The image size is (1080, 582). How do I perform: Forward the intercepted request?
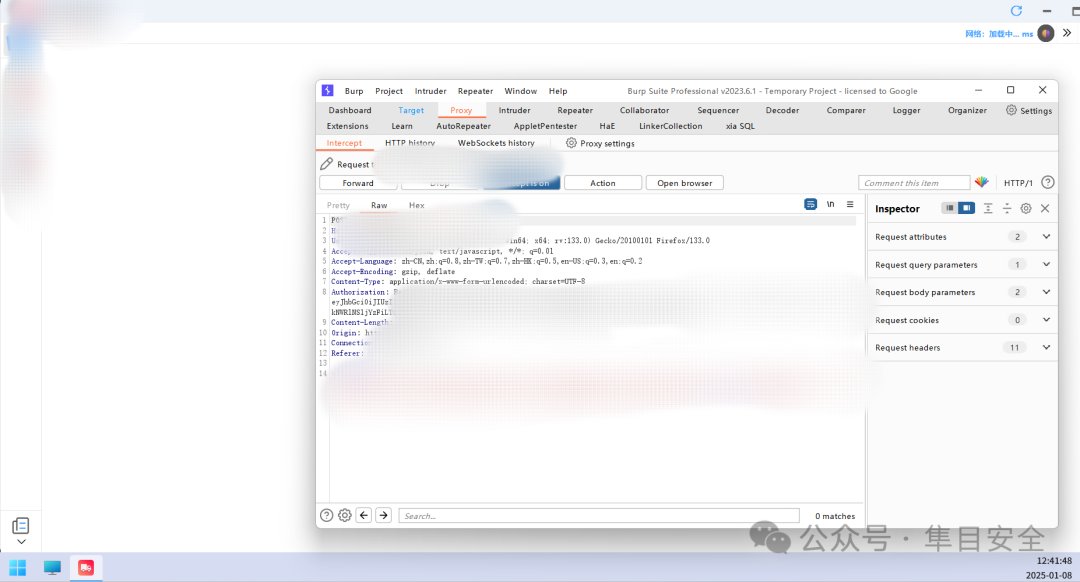358,183
